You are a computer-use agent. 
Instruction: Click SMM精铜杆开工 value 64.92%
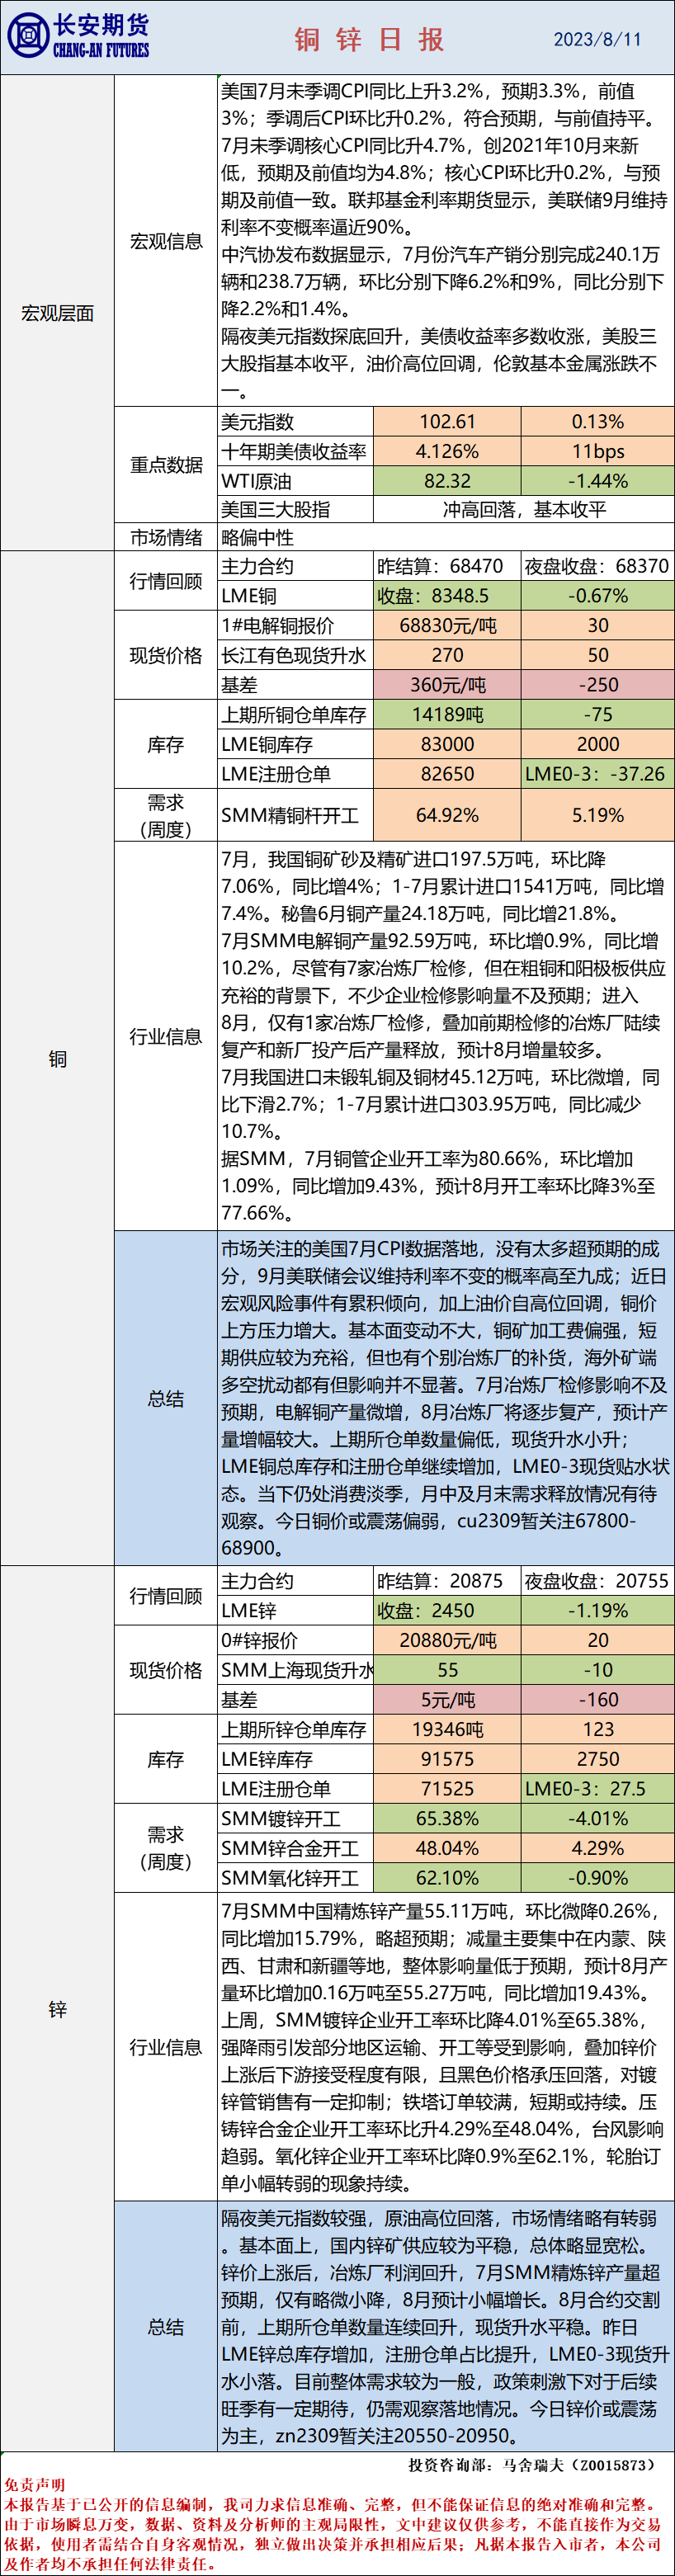point(447,815)
